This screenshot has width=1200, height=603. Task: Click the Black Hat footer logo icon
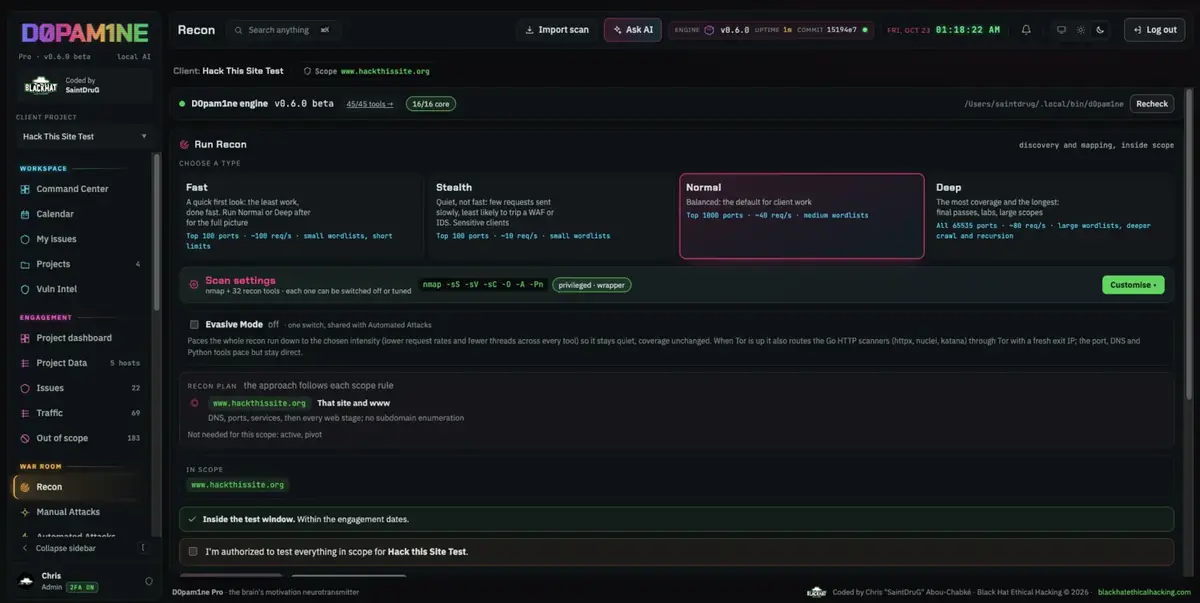[x=816, y=592]
